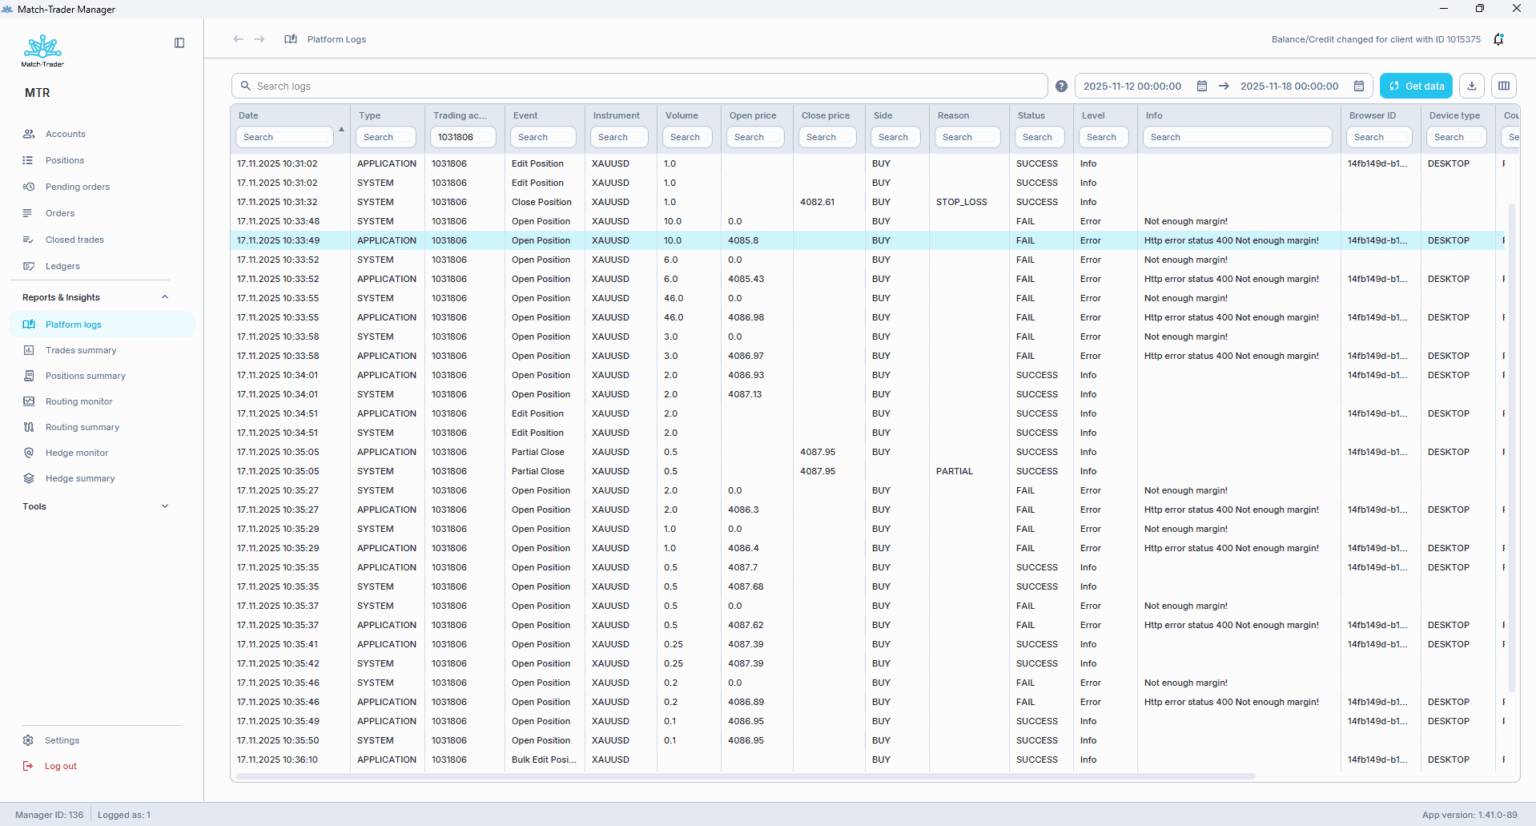1536x826 pixels.
Task: Go forward with the right arrow
Action: [260, 39]
